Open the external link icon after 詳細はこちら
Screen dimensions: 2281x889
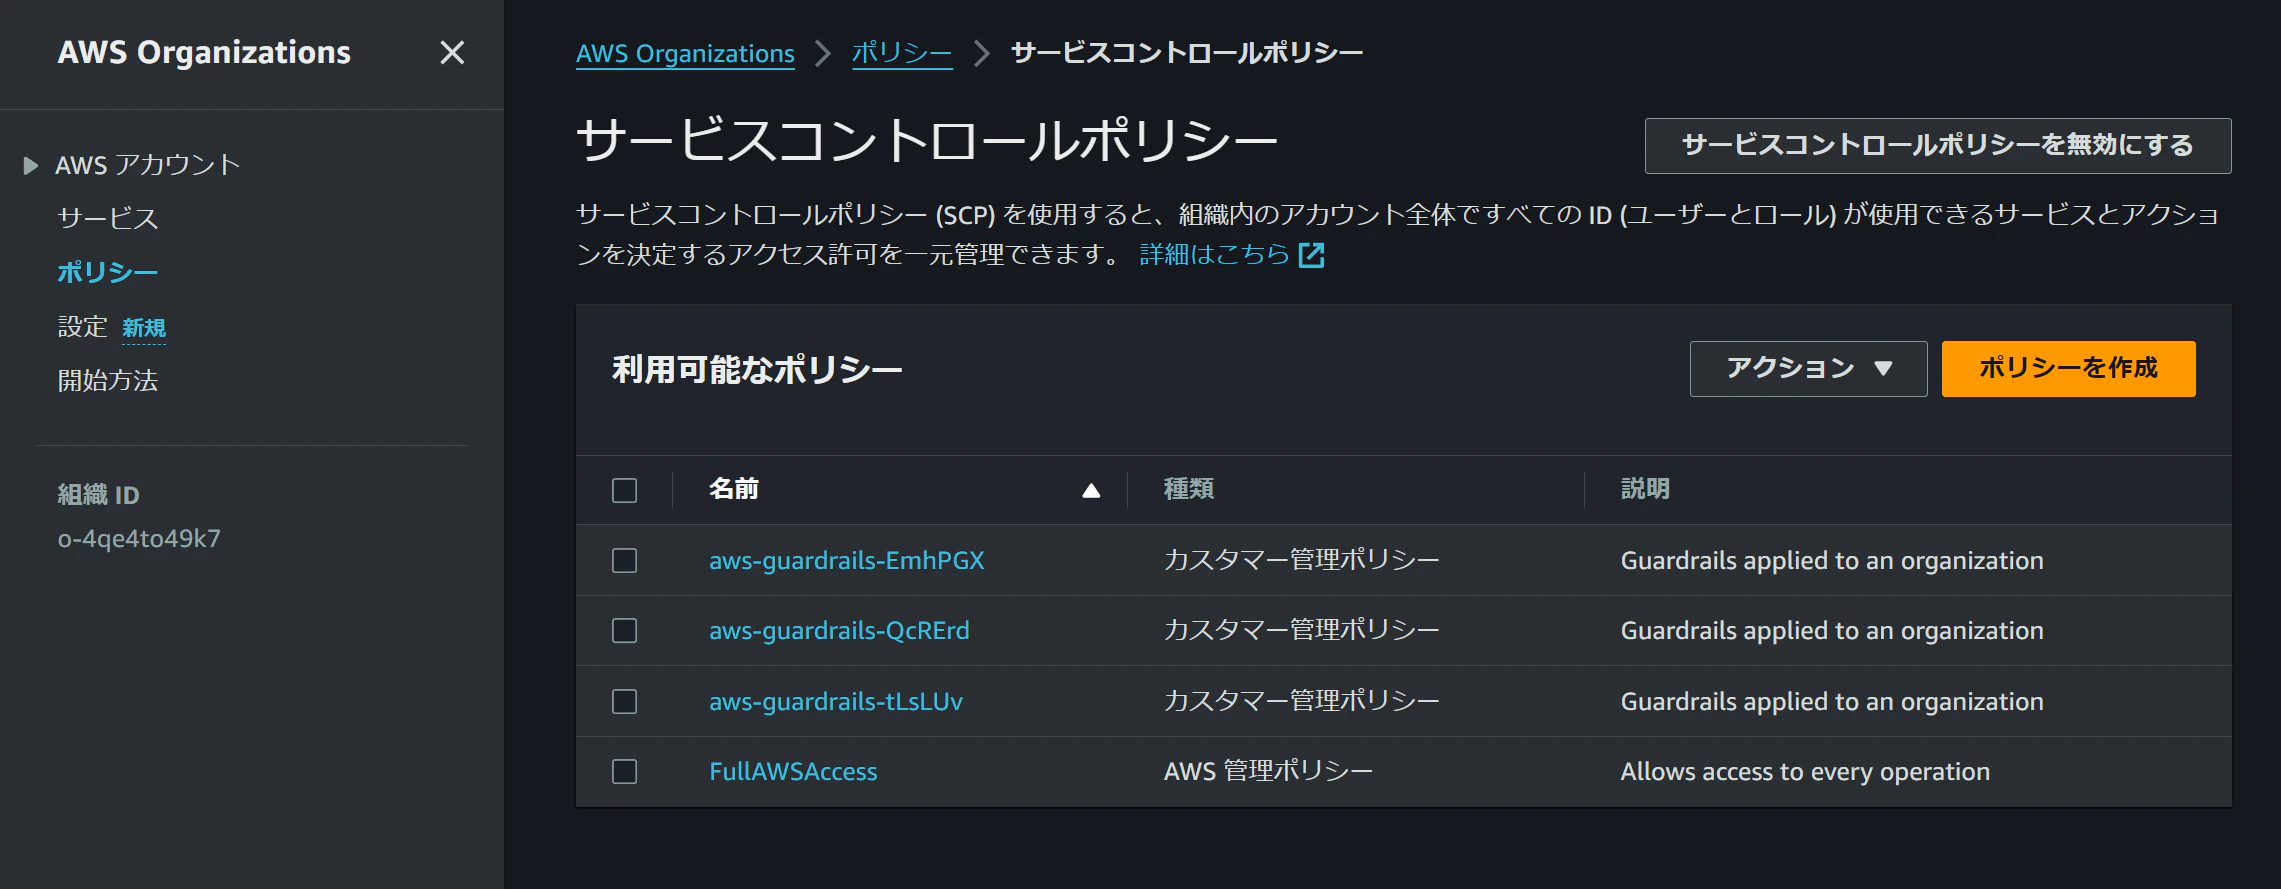[x=1311, y=255]
